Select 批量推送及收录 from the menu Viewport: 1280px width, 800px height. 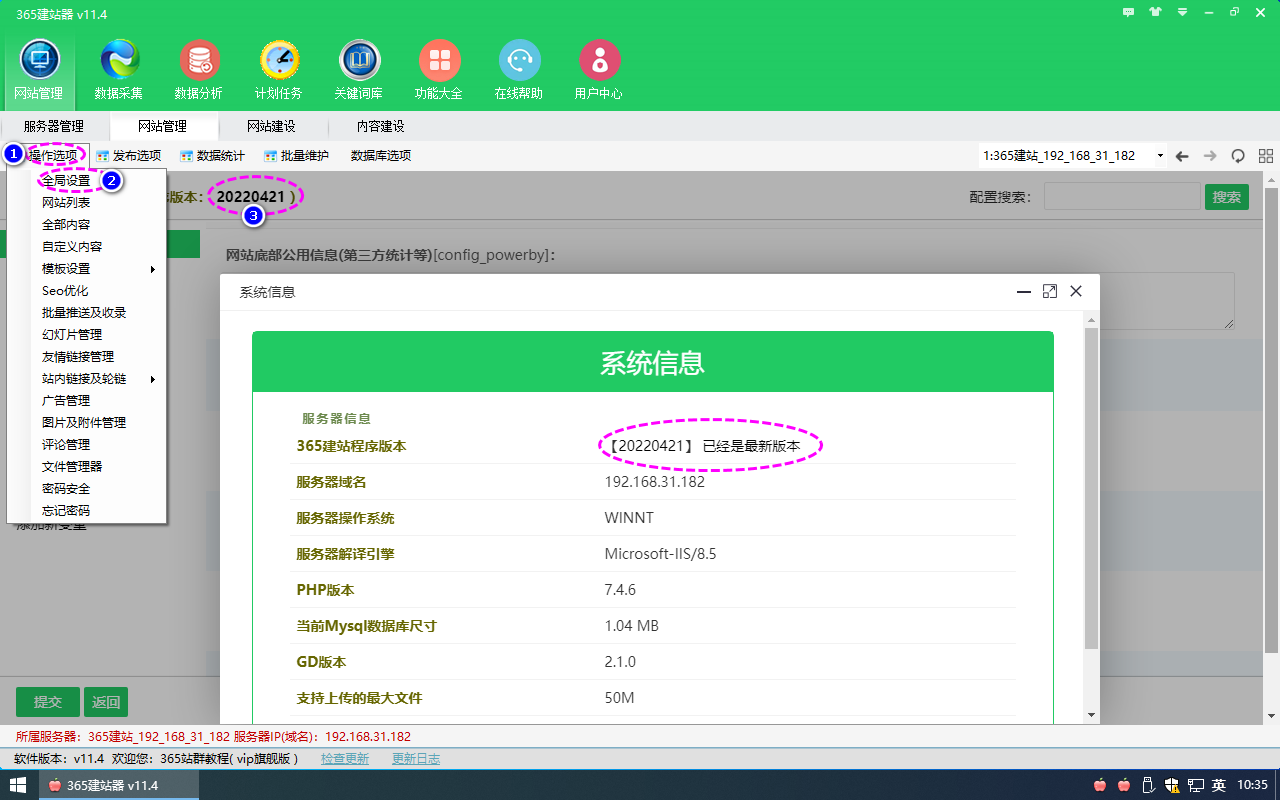[x=86, y=312]
